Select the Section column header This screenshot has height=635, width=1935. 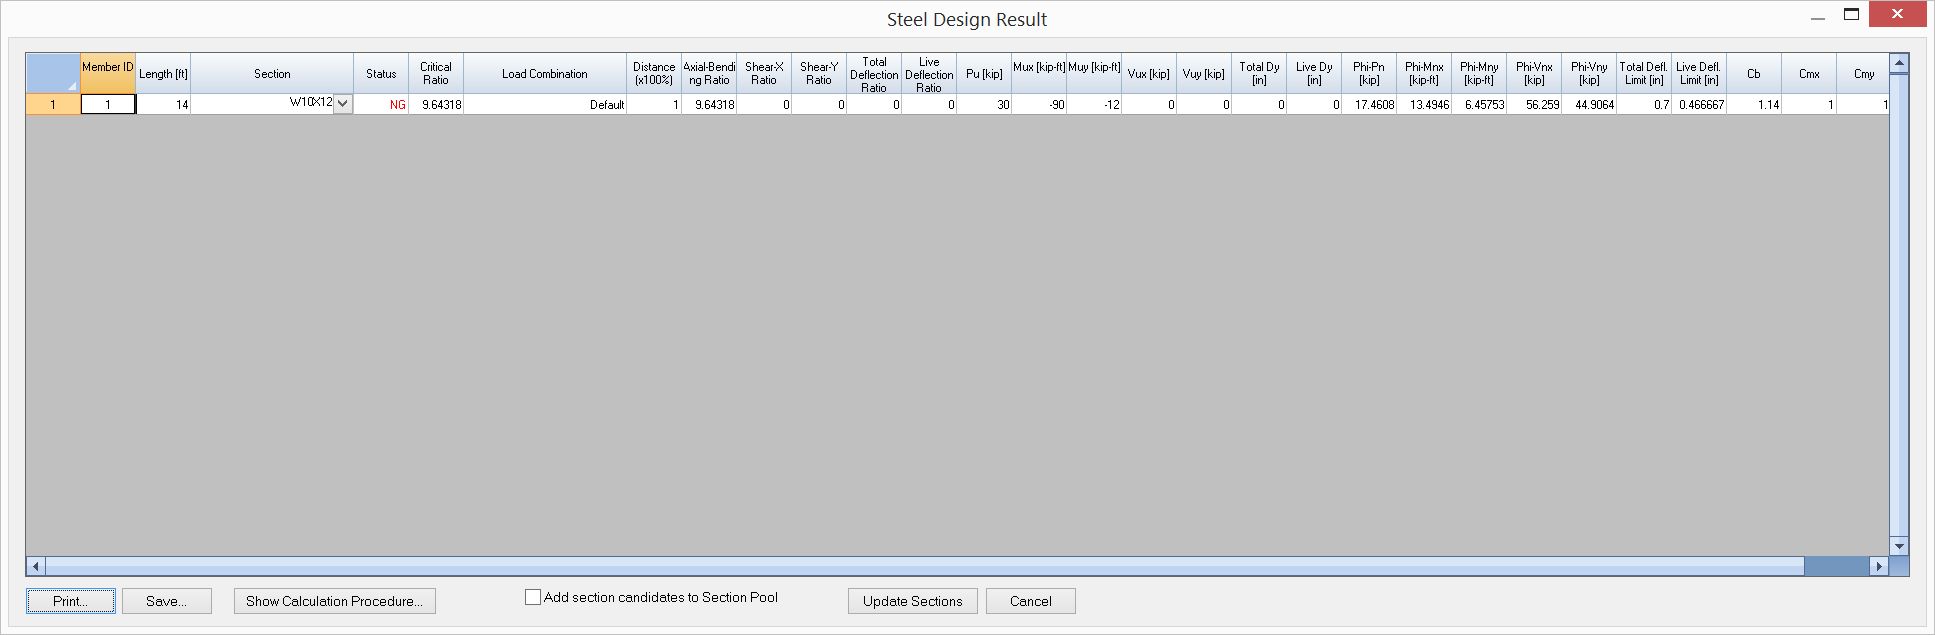tap(272, 73)
